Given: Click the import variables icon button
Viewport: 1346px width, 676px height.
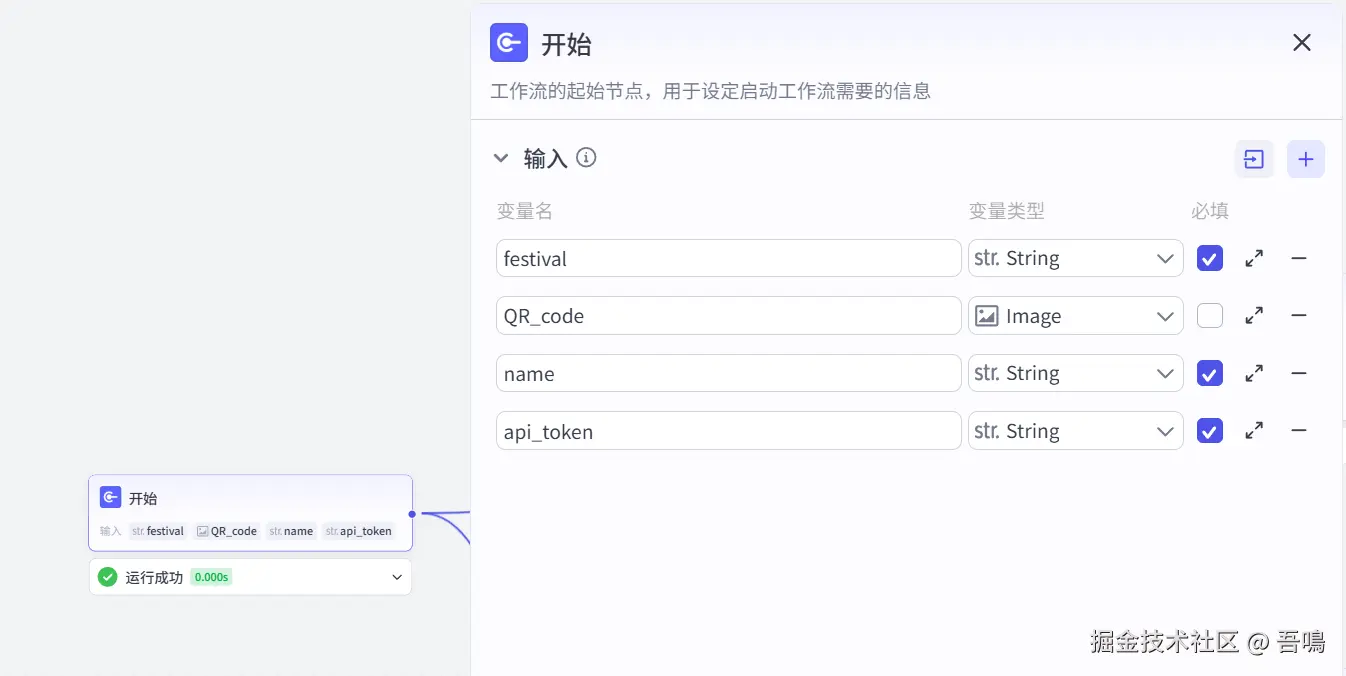Looking at the screenshot, I should [x=1254, y=159].
